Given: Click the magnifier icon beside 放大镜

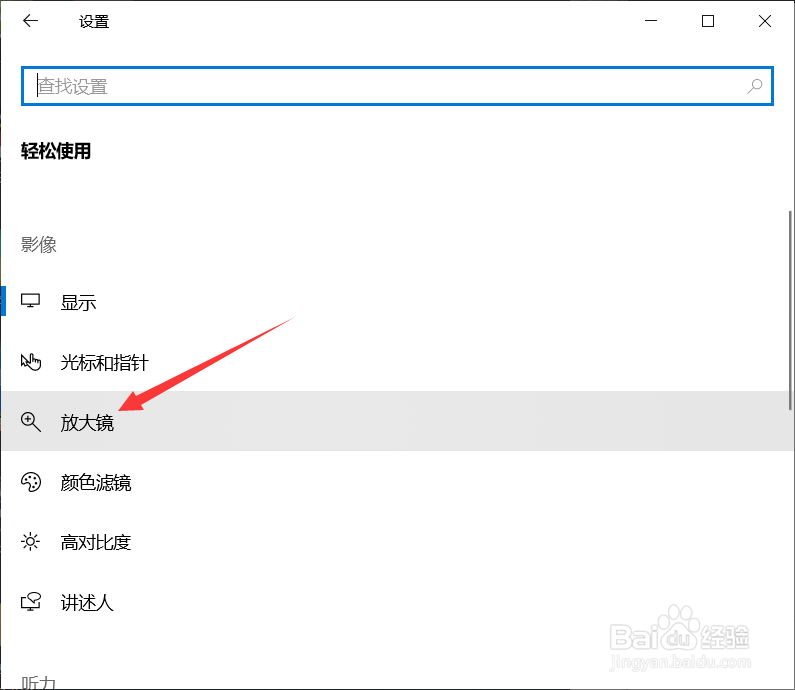Looking at the screenshot, I should [x=30, y=422].
